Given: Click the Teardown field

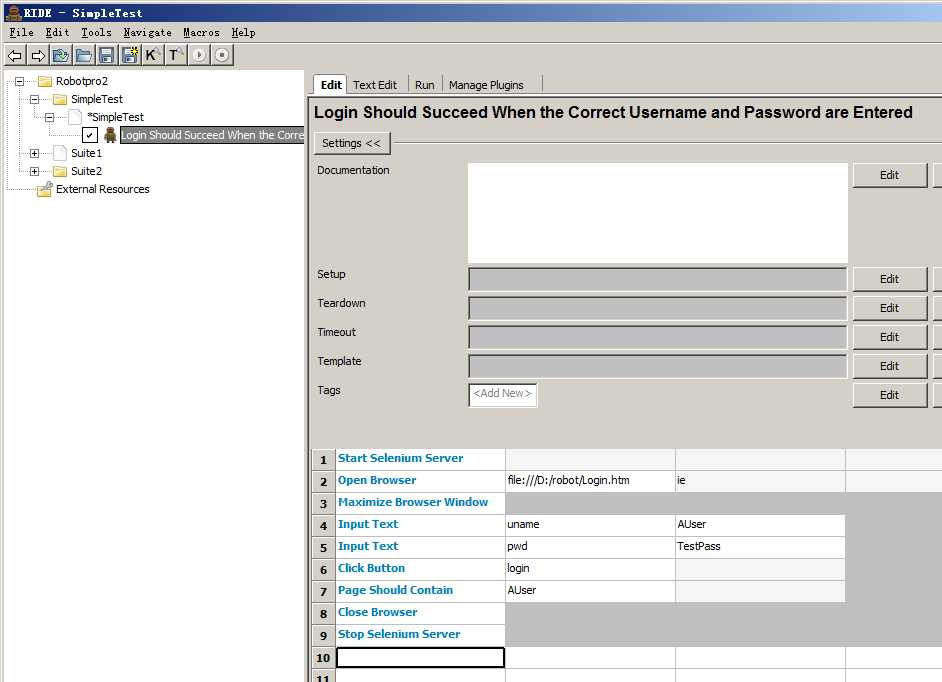Looking at the screenshot, I should coord(658,308).
